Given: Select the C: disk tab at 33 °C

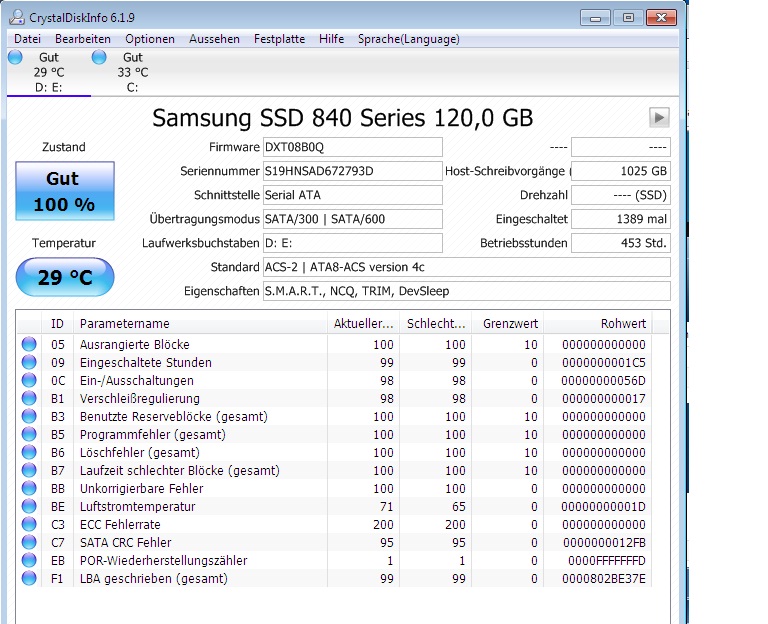Looking at the screenshot, I should [133, 72].
